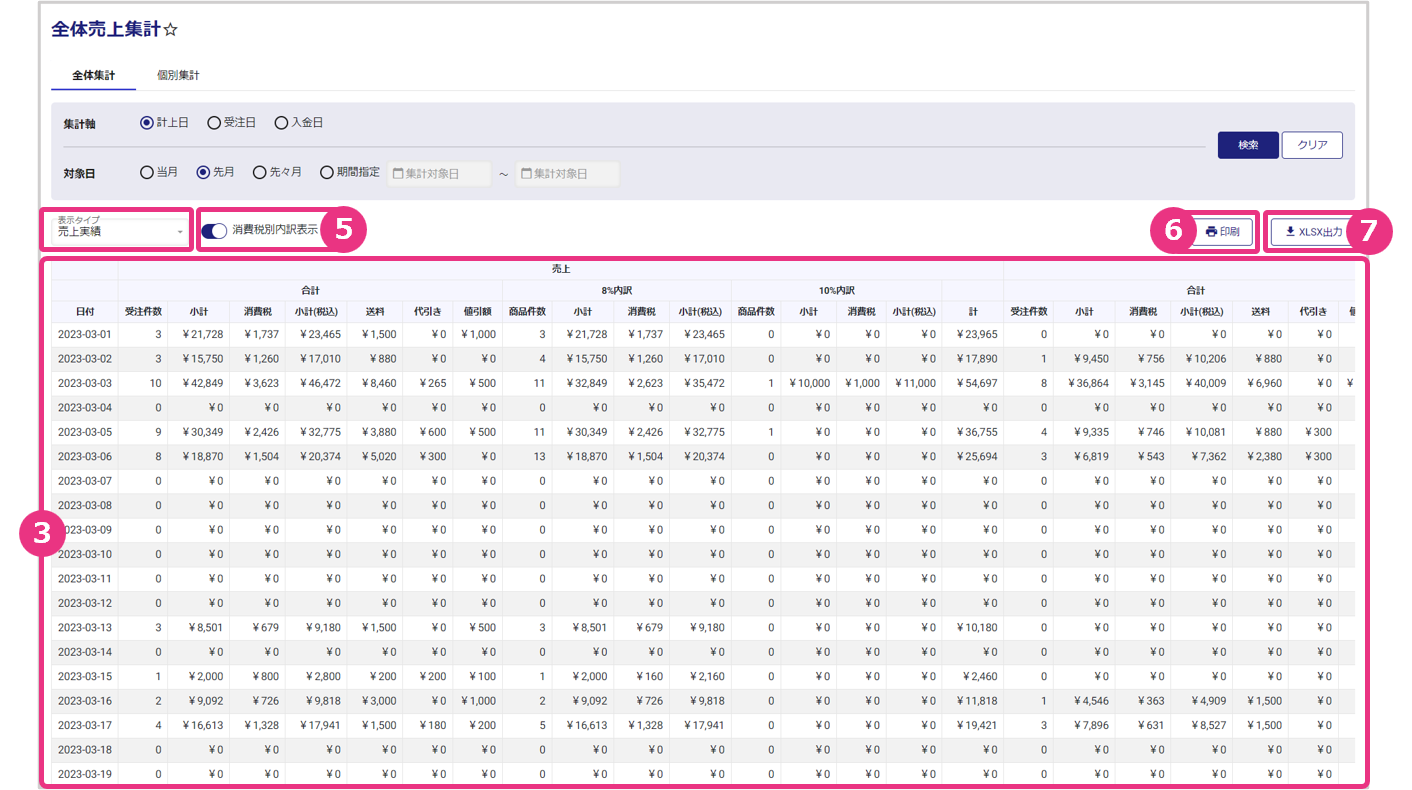Switch to the 個別集計 tab

pos(178,75)
